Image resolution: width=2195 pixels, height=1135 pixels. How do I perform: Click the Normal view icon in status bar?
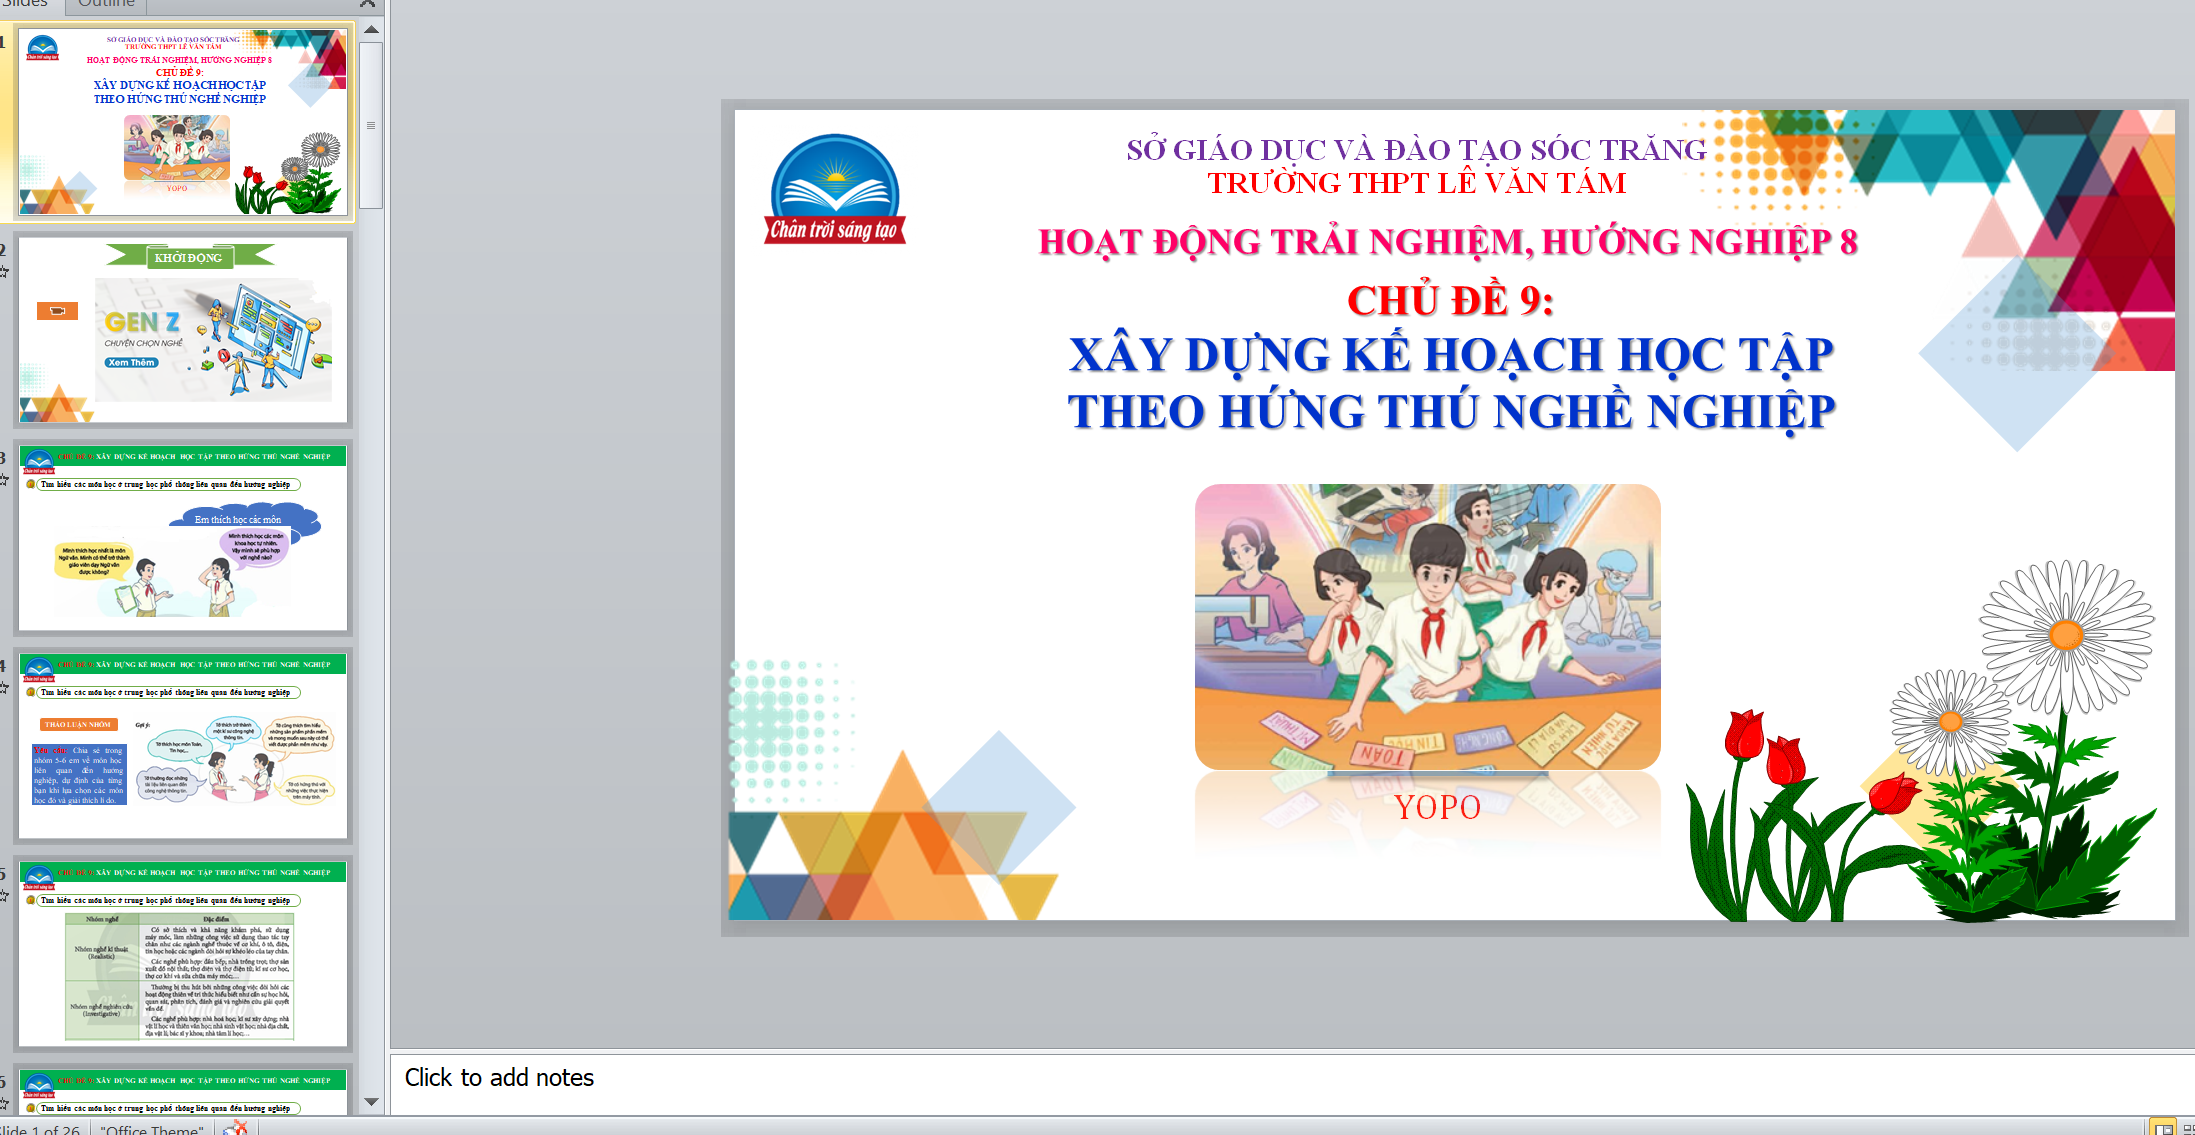[x=2163, y=1128]
